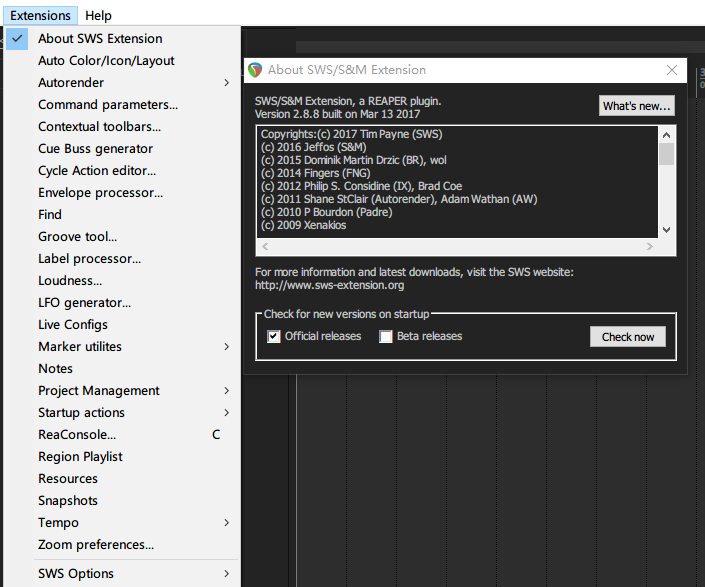The width and height of the screenshot is (705, 587).
Task: Select Auto Color/Icon/Layout
Action: click(x=122, y=61)
